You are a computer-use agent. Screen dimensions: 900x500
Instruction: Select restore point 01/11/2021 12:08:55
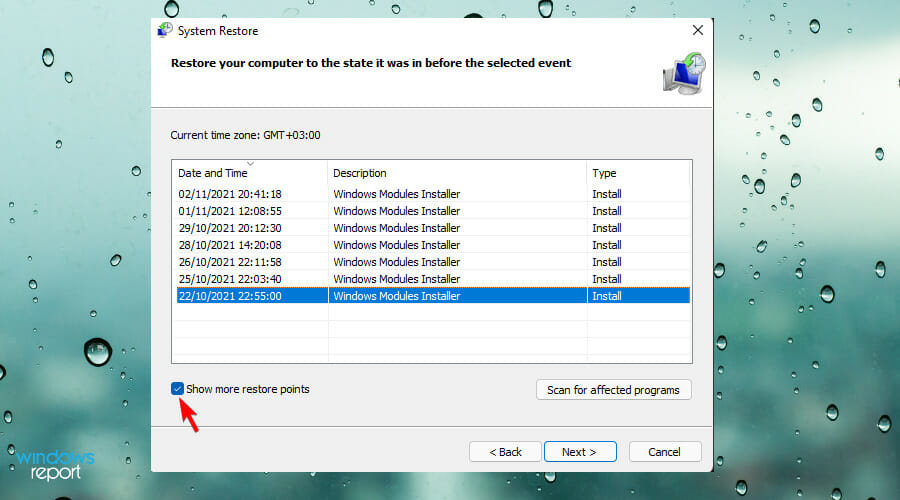pos(433,211)
